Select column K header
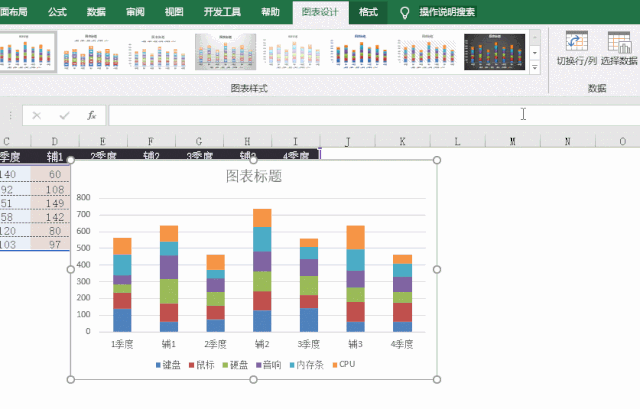This screenshot has height=409, width=640. (x=402, y=142)
